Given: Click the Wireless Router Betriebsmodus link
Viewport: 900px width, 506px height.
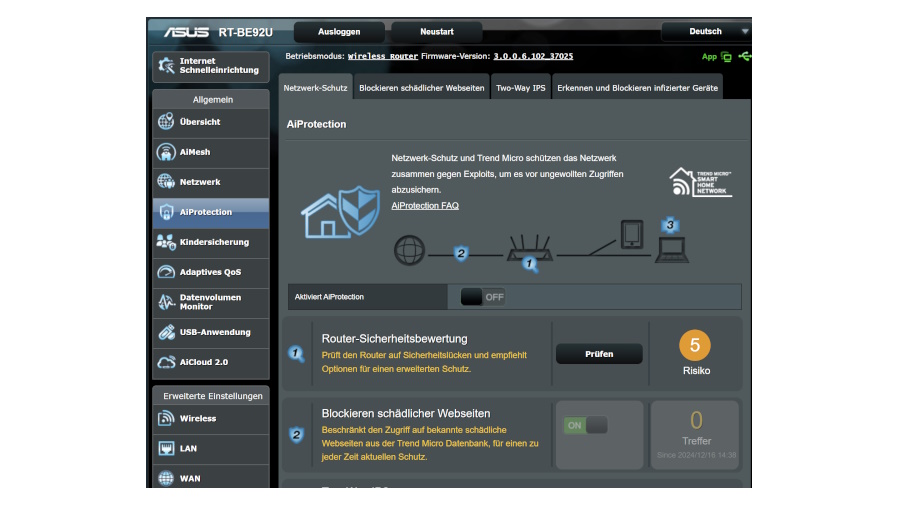Looking at the screenshot, I should point(383,56).
